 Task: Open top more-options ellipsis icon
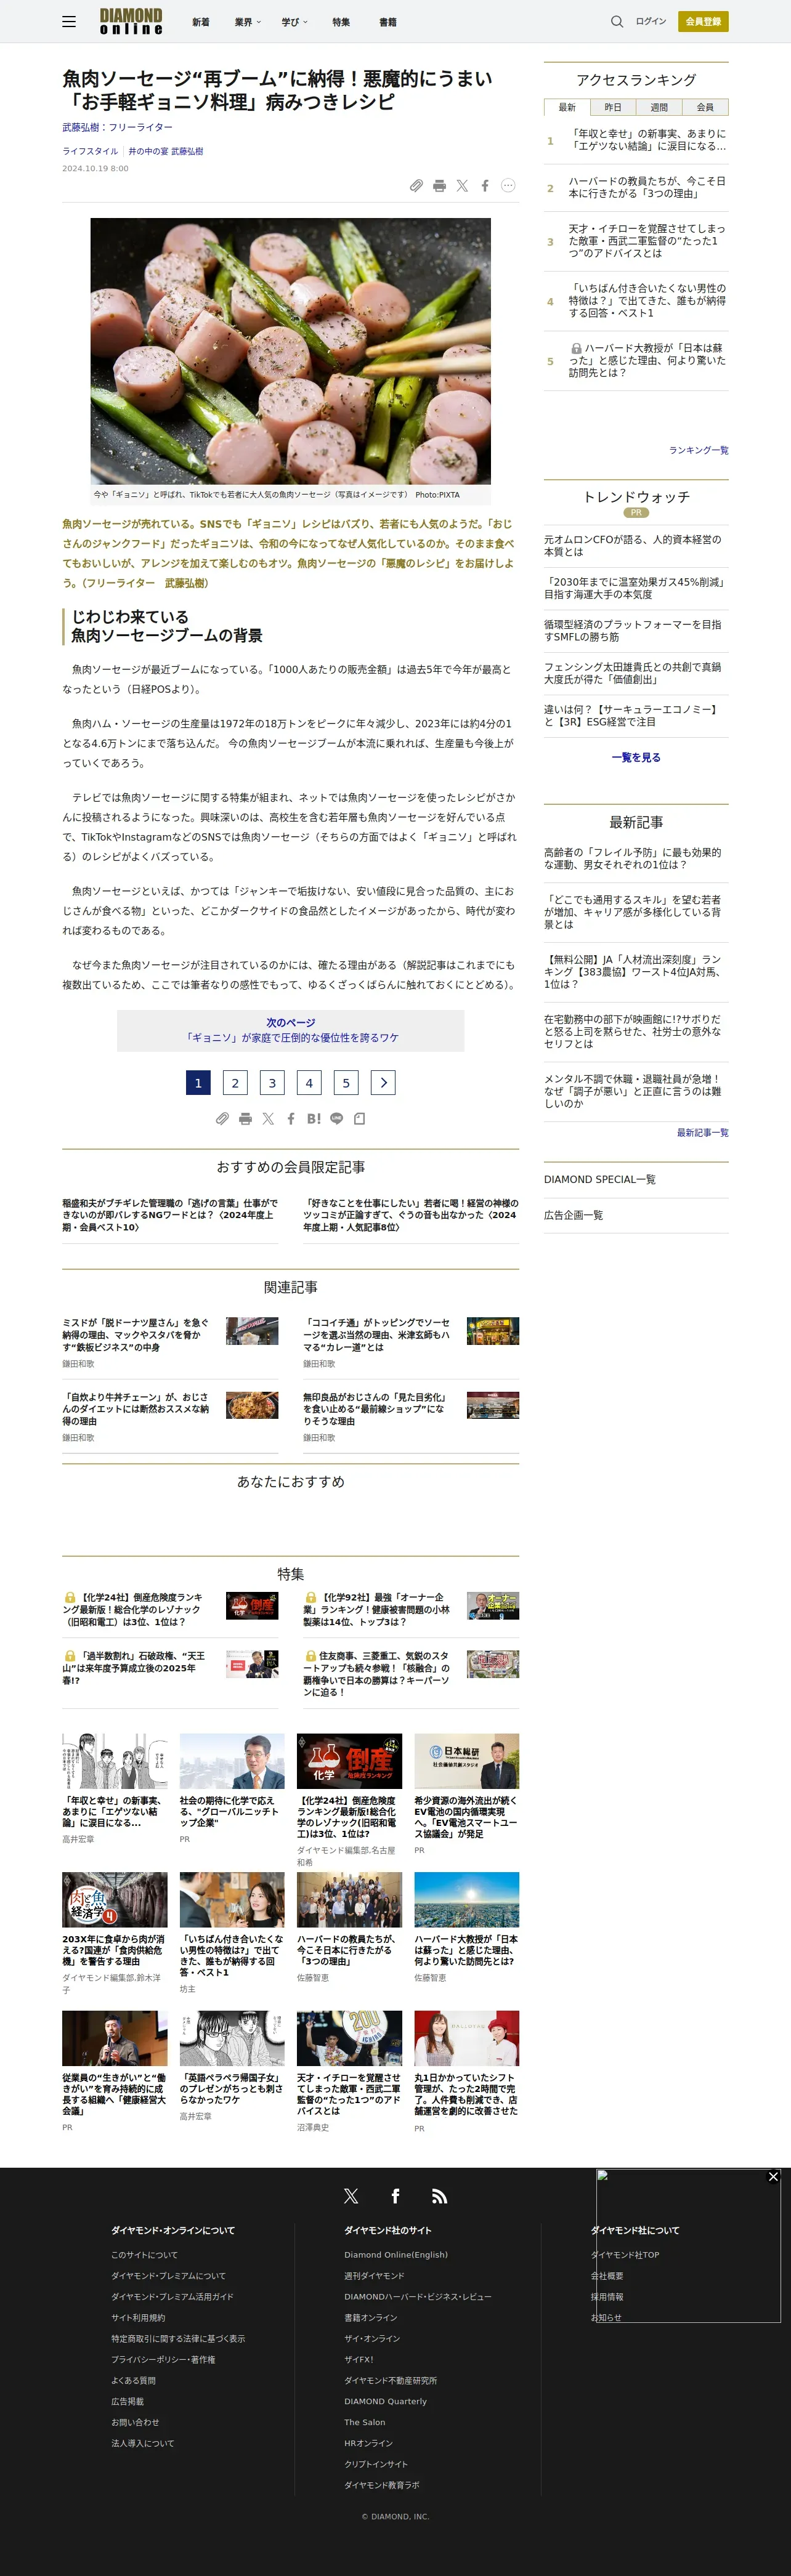(508, 185)
